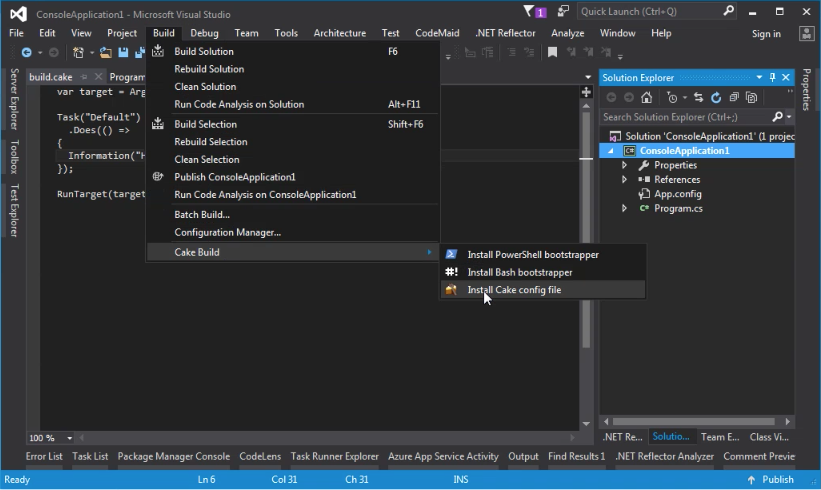This screenshot has height=490, width=821.
Task: Open the Server Explorer side tab
Action: (15, 99)
